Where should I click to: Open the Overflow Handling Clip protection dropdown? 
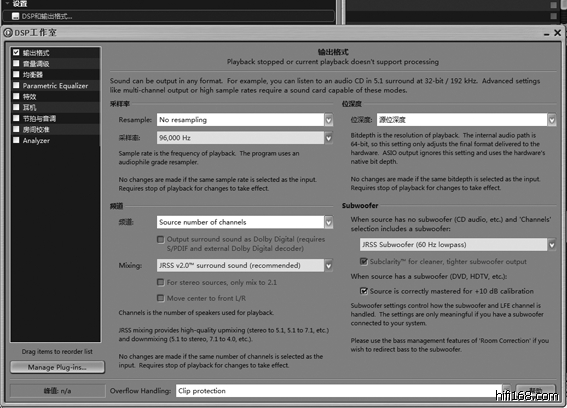[344, 391]
